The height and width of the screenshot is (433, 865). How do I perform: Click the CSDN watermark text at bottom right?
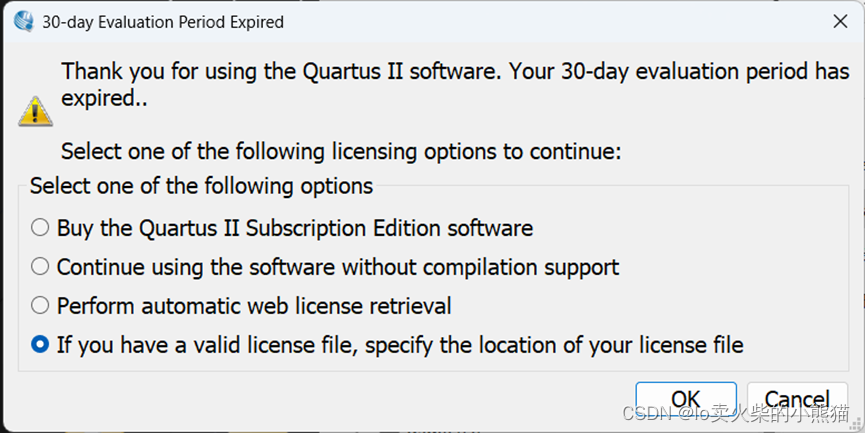[x=737, y=414]
